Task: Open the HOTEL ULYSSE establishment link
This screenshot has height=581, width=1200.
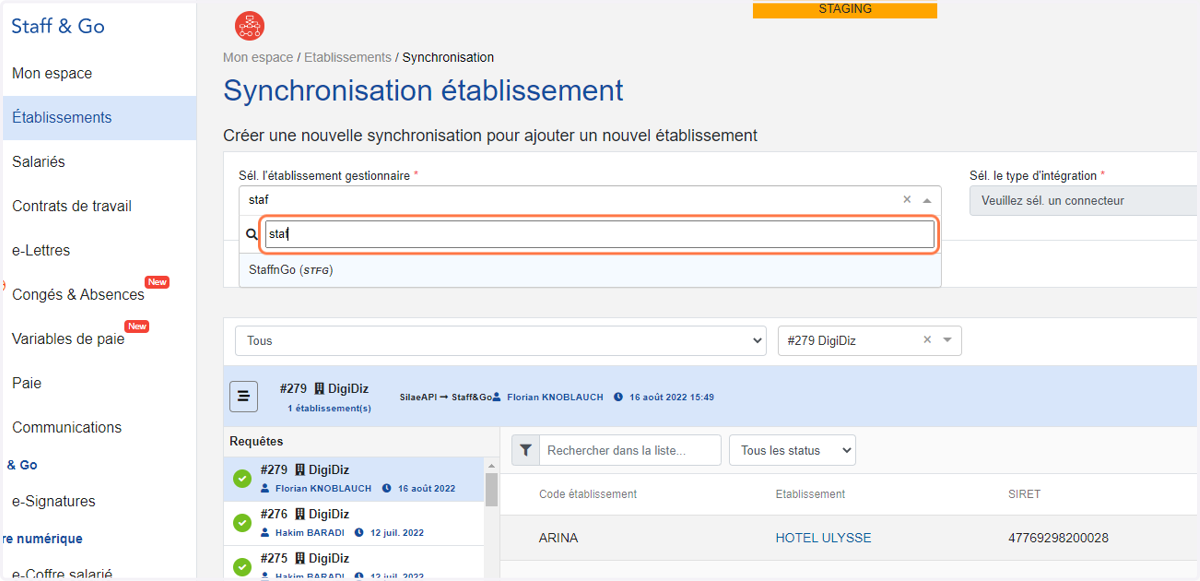Action: (823, 538)
